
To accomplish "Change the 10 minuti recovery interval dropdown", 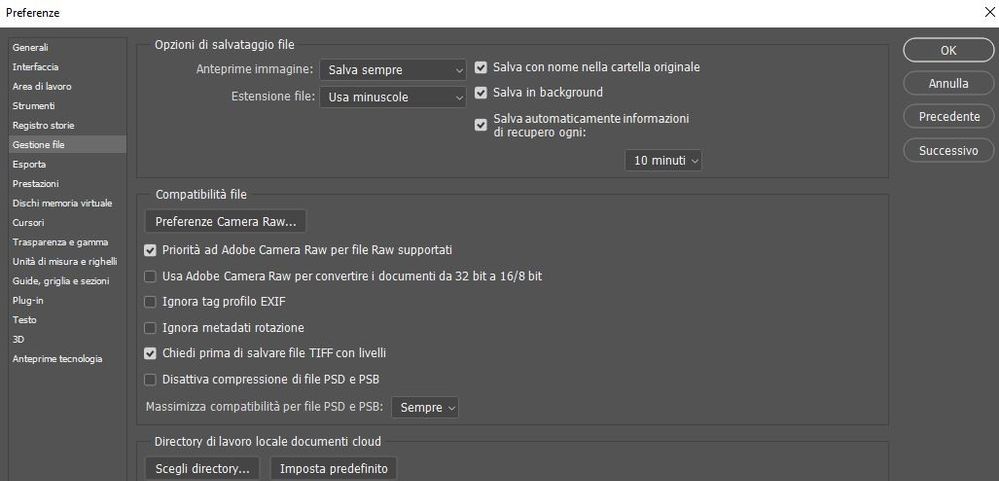I will tap(663, 161).
